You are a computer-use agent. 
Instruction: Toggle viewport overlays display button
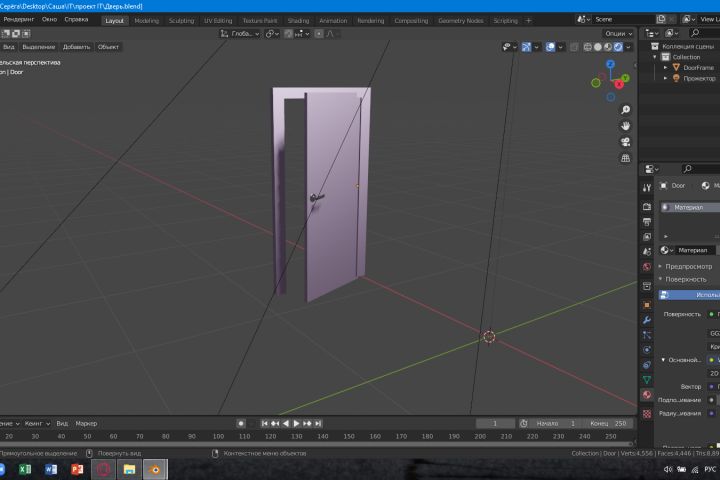[x=550, y=47]
